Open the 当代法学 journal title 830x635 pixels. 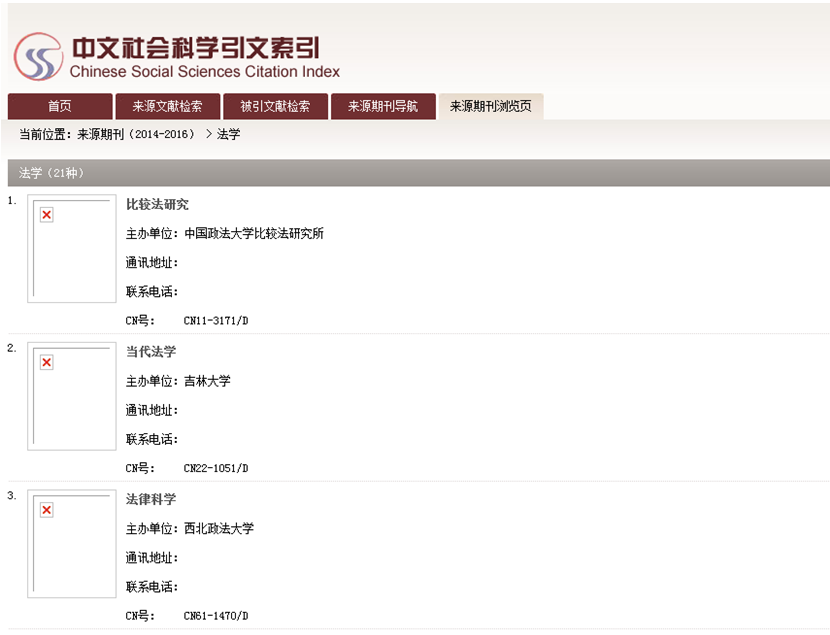click(x=151, y=352)
